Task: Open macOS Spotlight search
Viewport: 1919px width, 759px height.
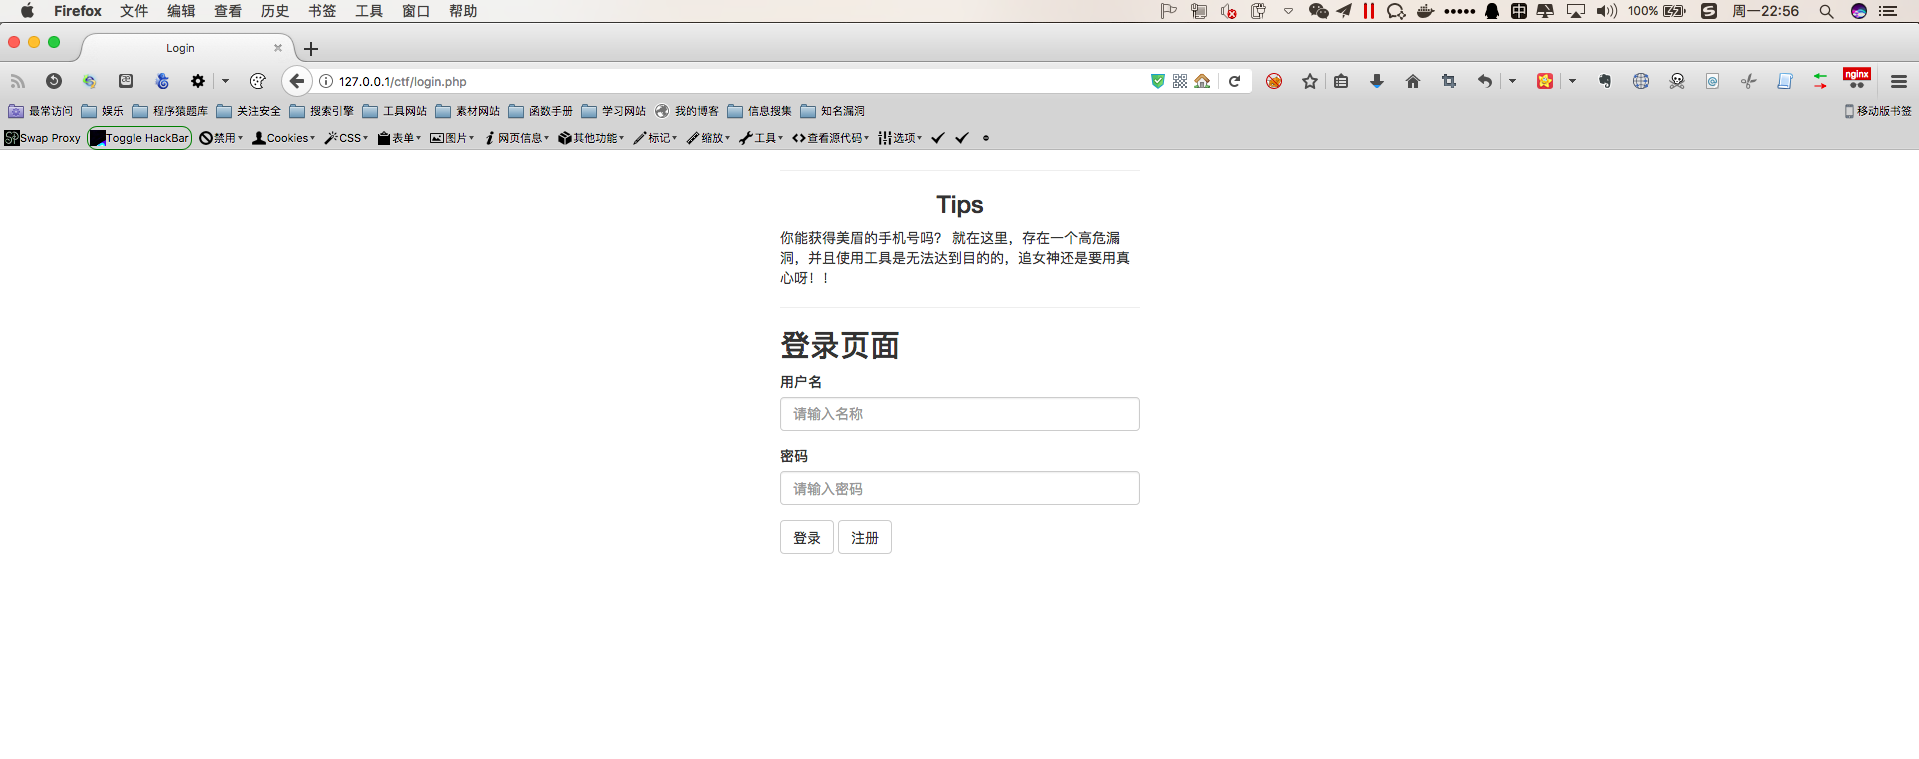Action: coord(1826,11)
